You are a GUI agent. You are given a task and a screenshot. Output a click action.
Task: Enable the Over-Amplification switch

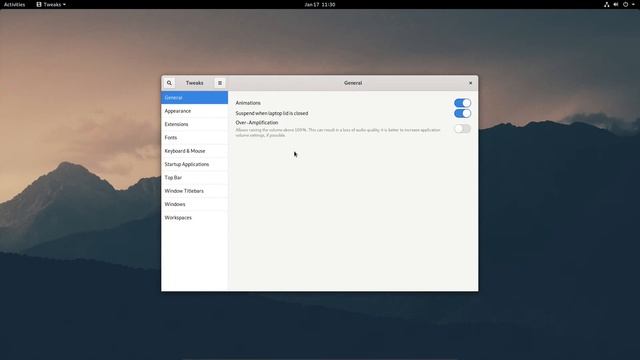[462, 129]
